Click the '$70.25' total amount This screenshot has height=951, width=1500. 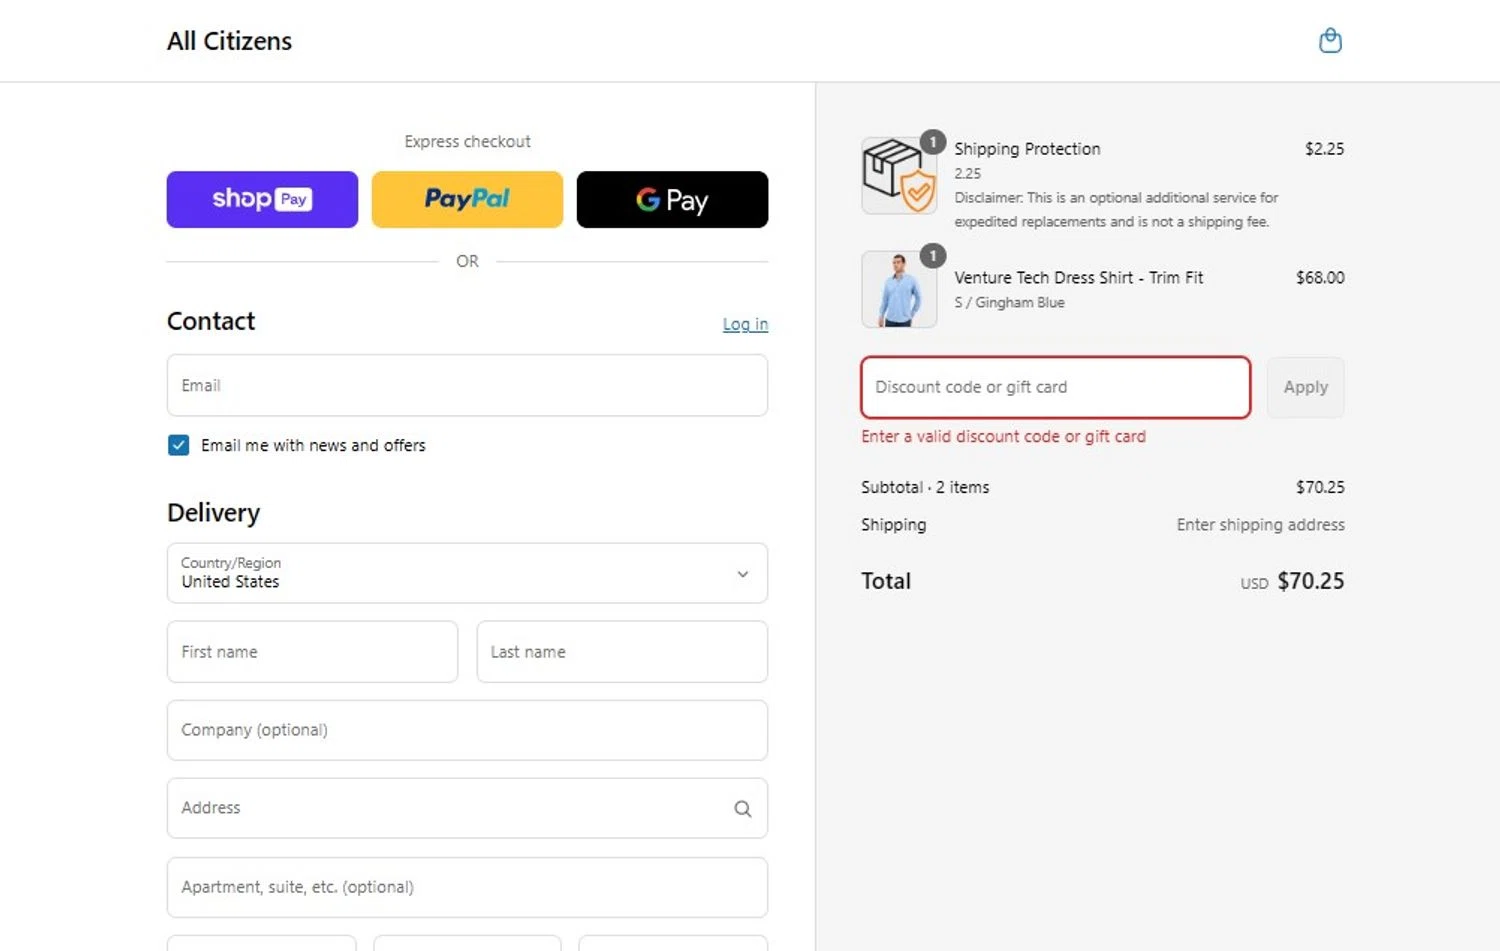[x=1310, y=581]
